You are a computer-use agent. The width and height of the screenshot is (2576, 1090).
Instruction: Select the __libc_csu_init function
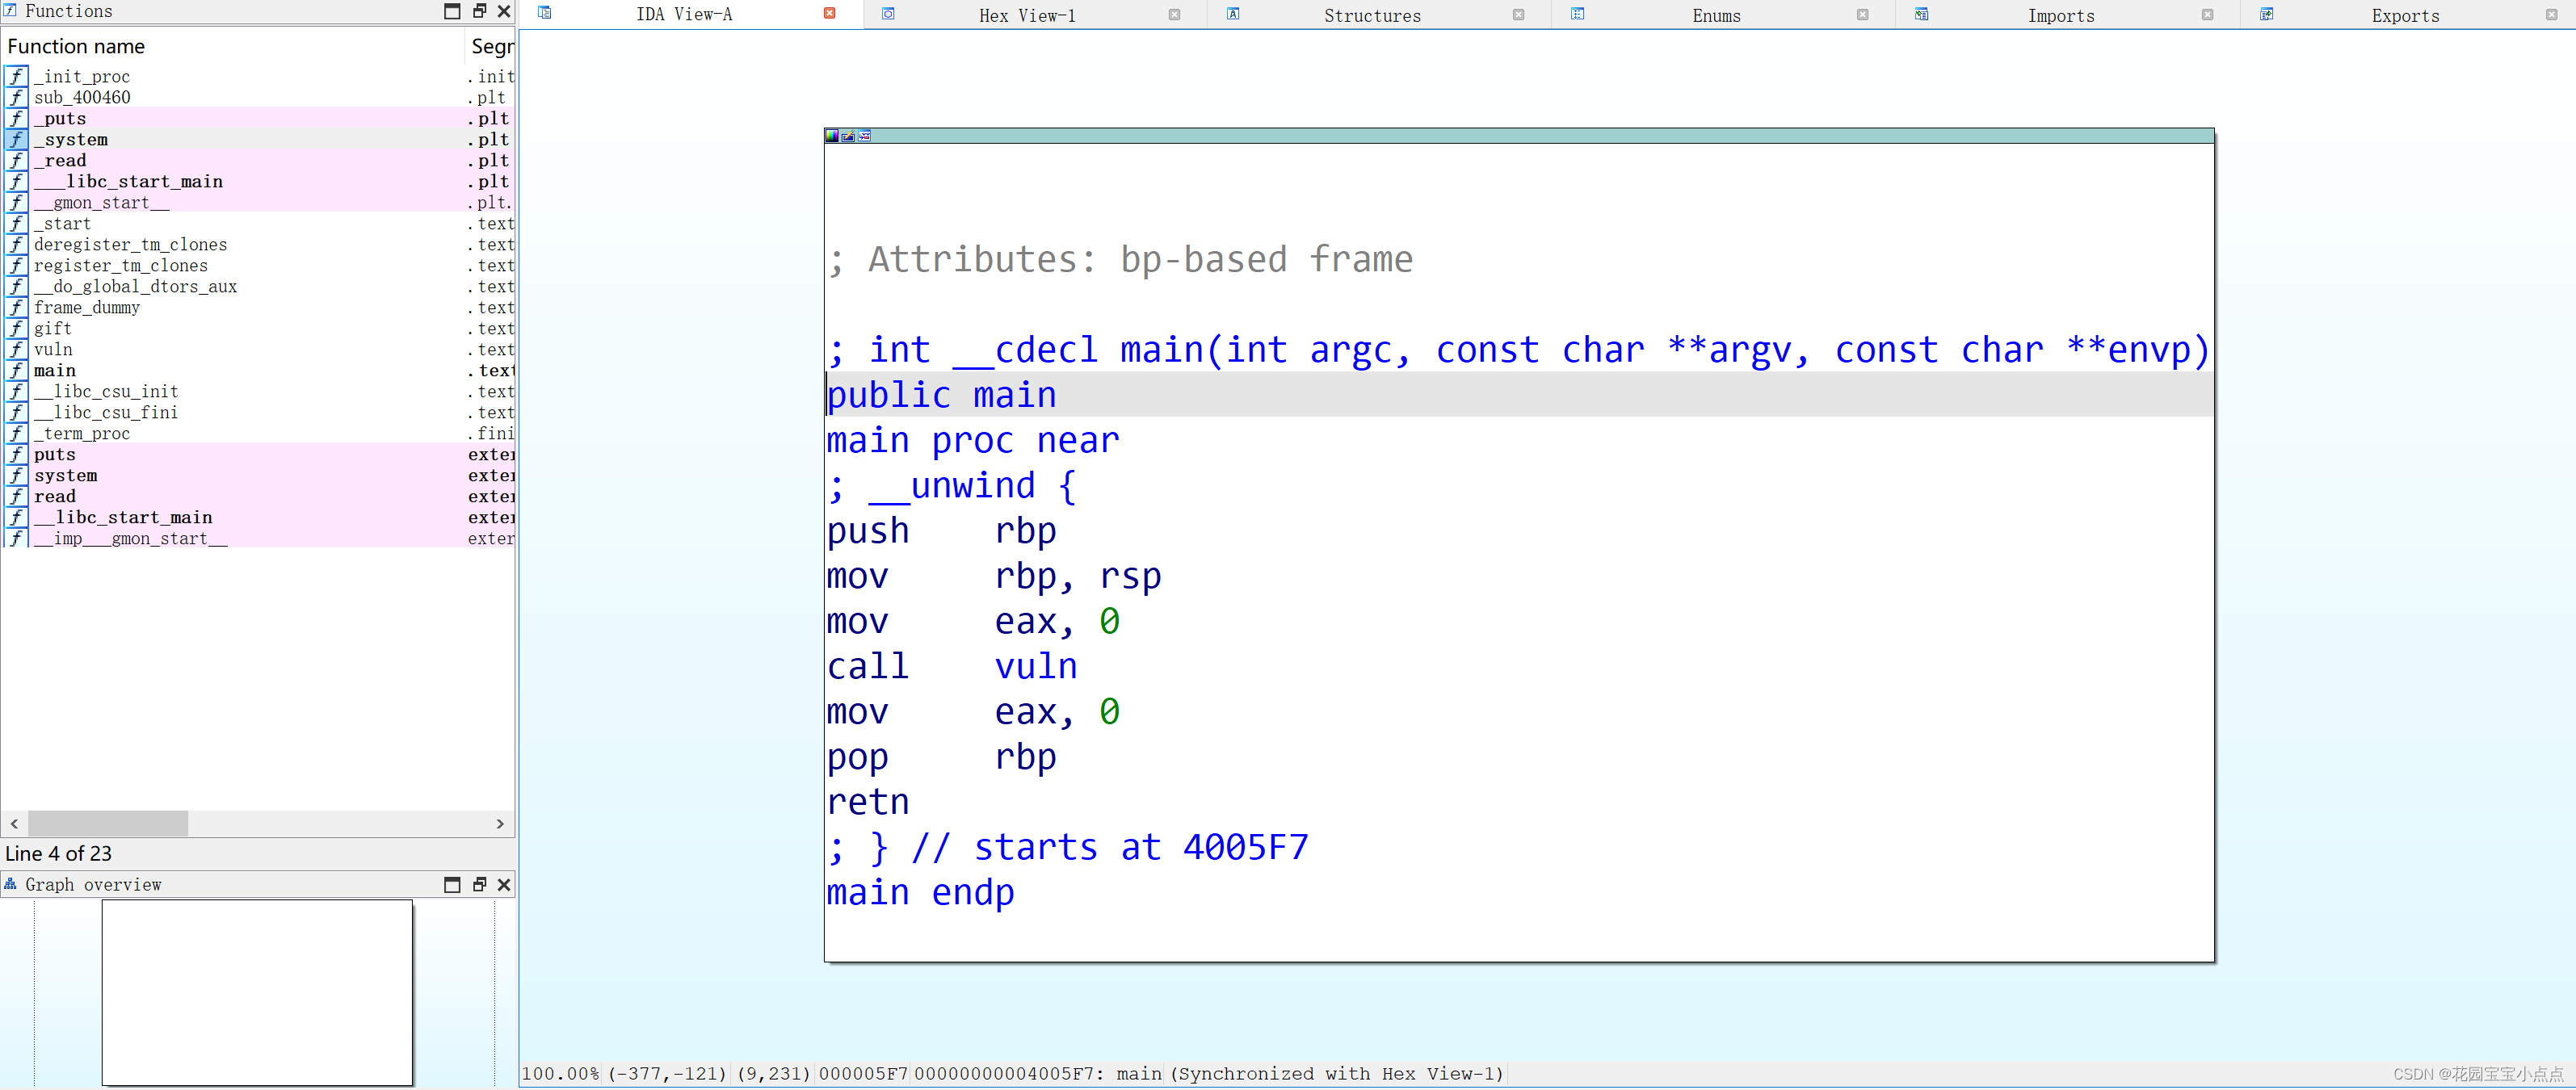[x=258, y=391]
